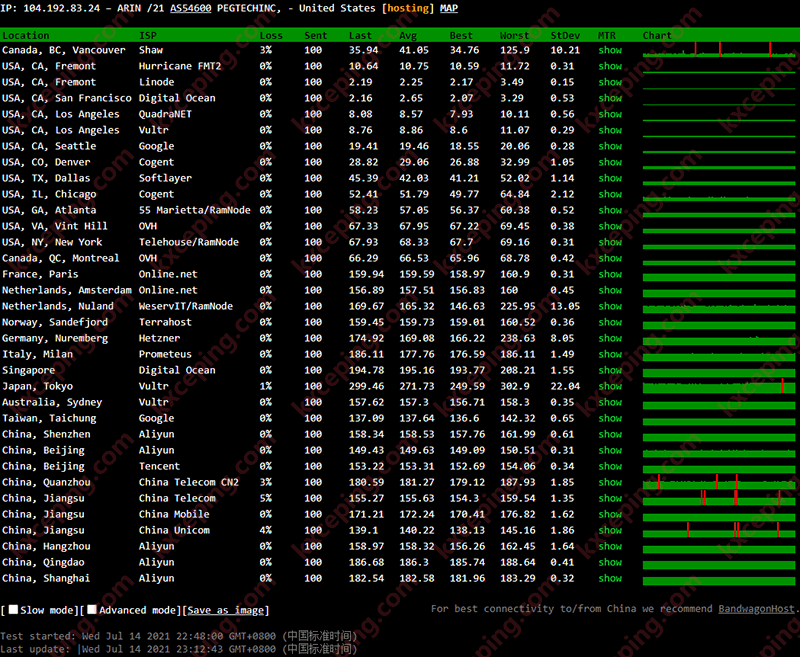The height and width of the screenshot is (657, 800).
Task: Click the Vancouver Shaw ping chart
Action: coord(719,50)
